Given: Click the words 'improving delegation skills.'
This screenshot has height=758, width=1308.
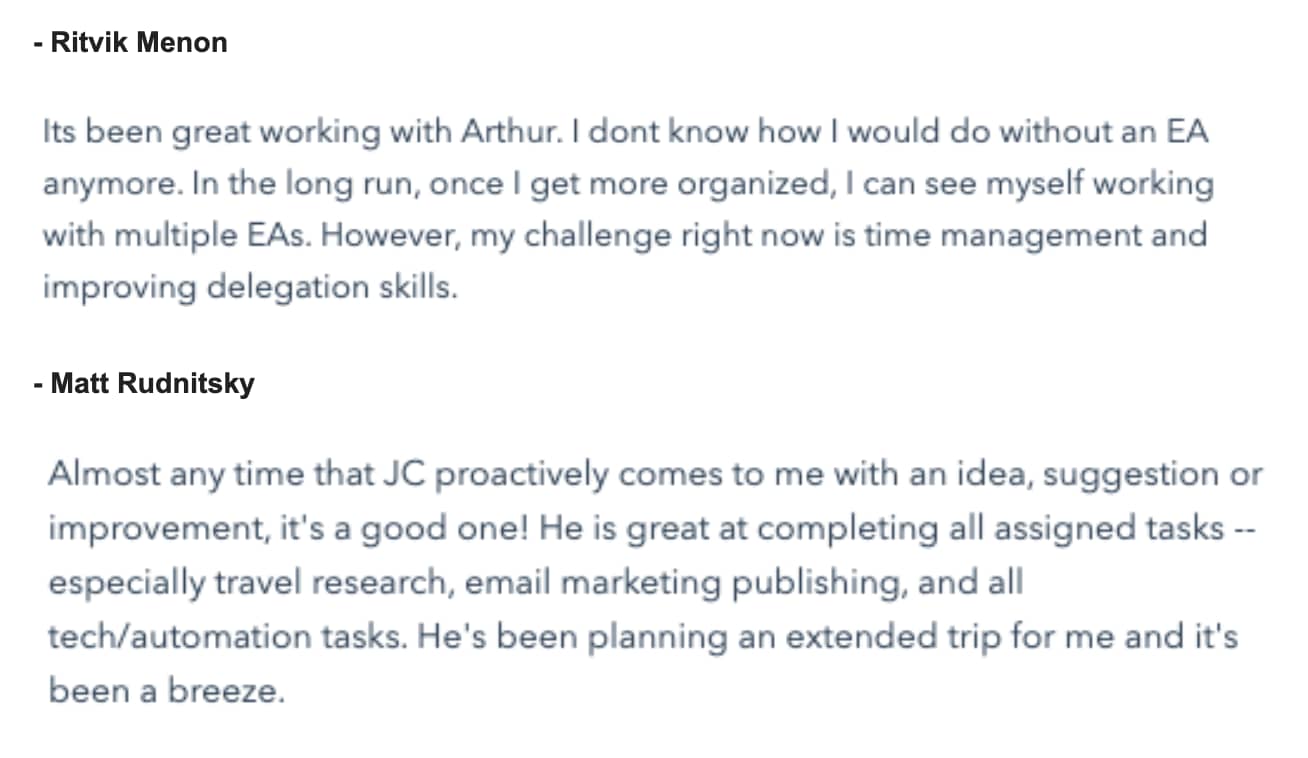Looking at the screenshot, I should tap(250, 289).
